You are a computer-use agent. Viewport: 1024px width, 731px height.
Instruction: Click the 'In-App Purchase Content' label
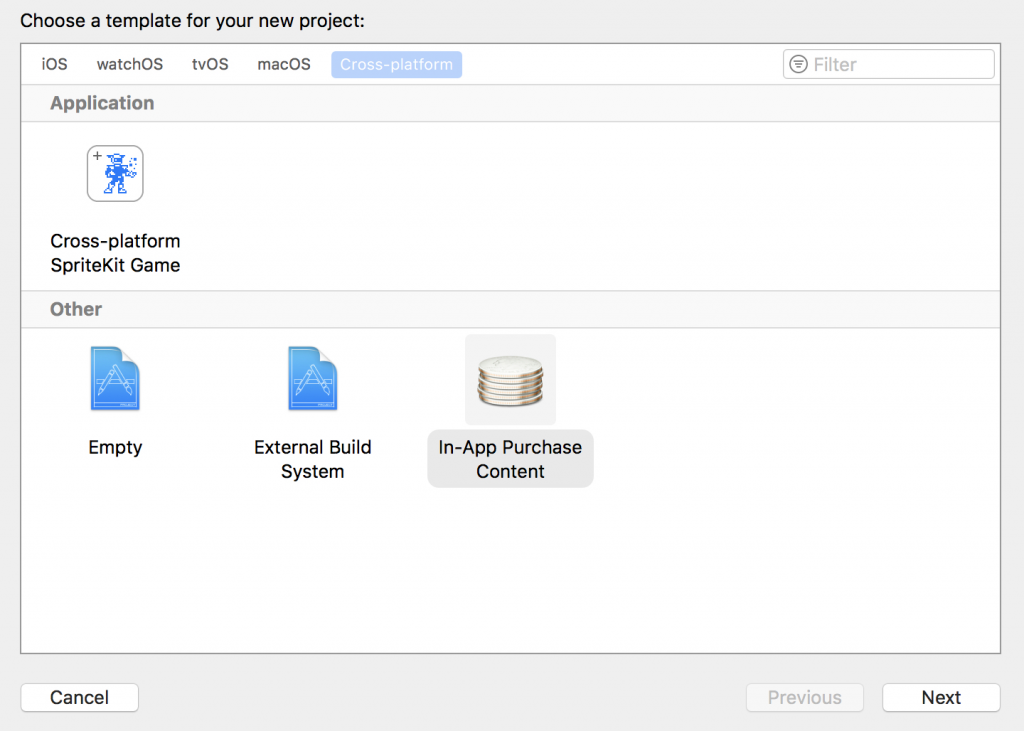pyautogui.click(x=510, y=459)
